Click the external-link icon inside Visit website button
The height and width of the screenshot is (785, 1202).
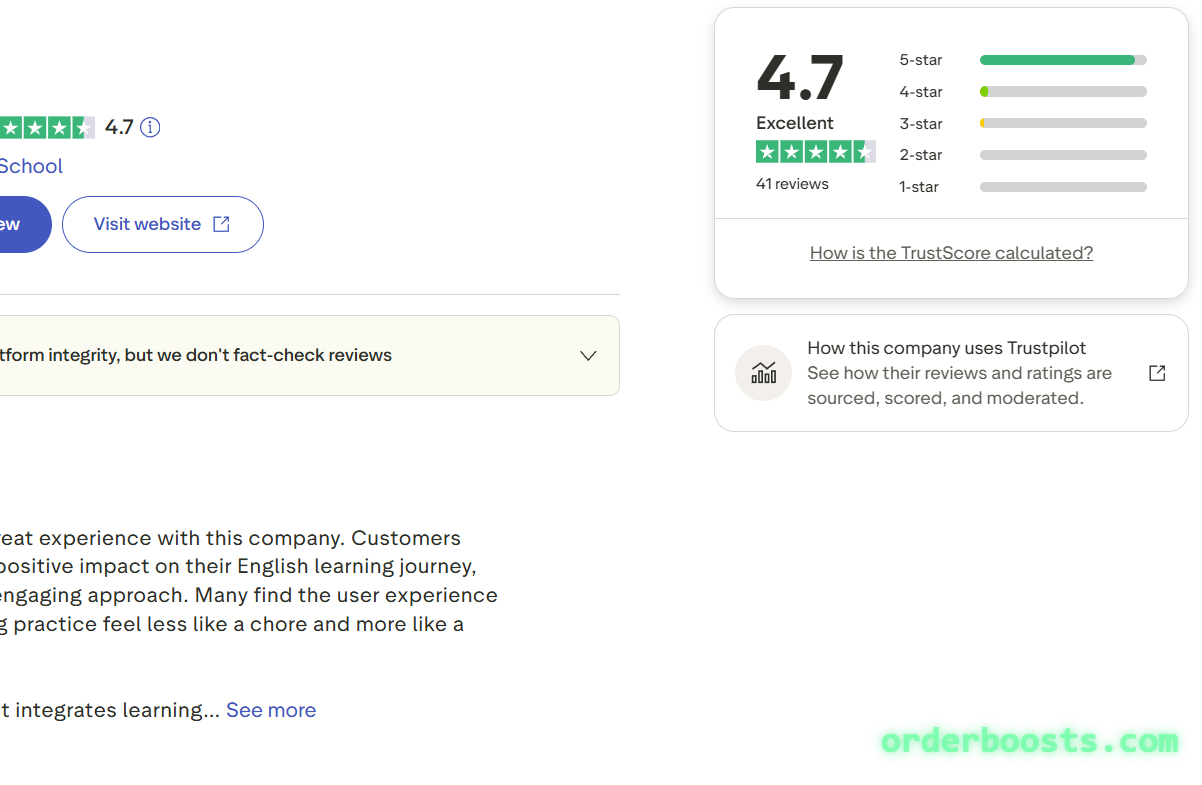tap(223, 224)
